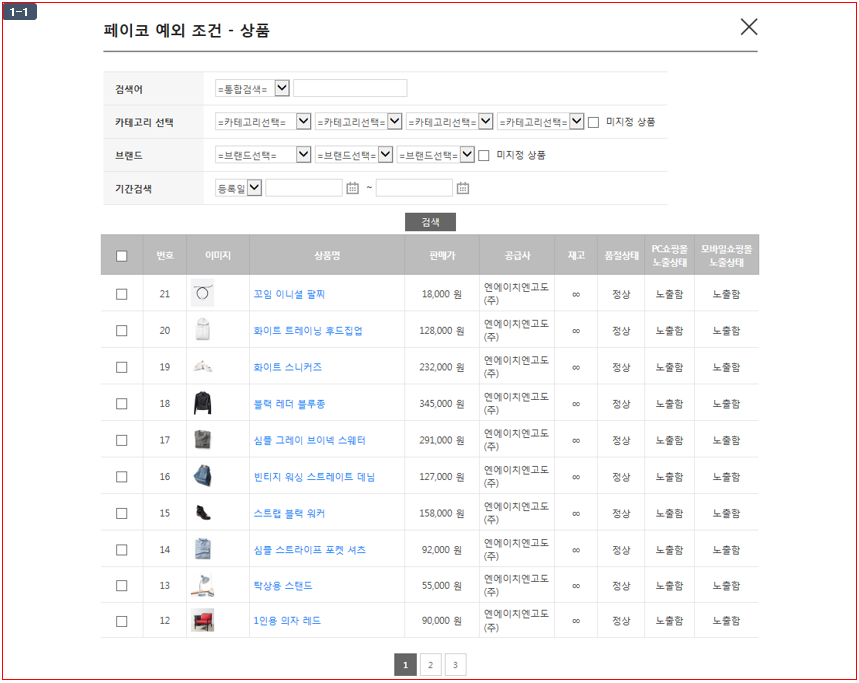The width and height of the screenshot is (859, 683).
Task: Click the red chair thumbnail in row 12
Action: [202, 621]
